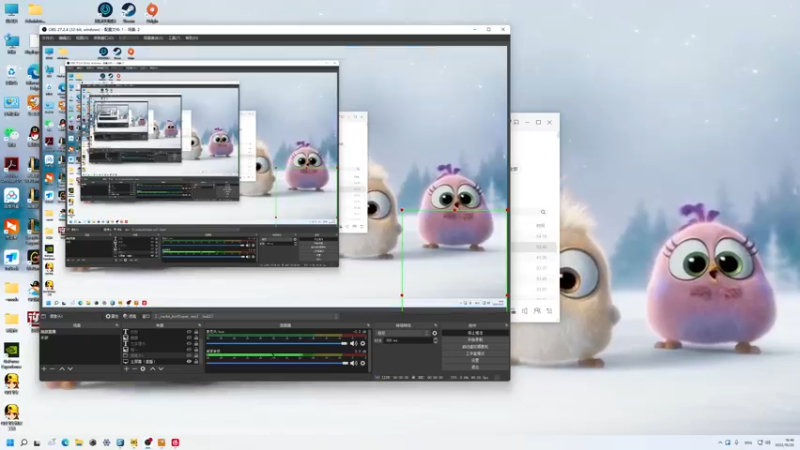This screenshot has height=450, width=800.
Task: Open the Steam desktop shortcut
Action: [129, 12]
